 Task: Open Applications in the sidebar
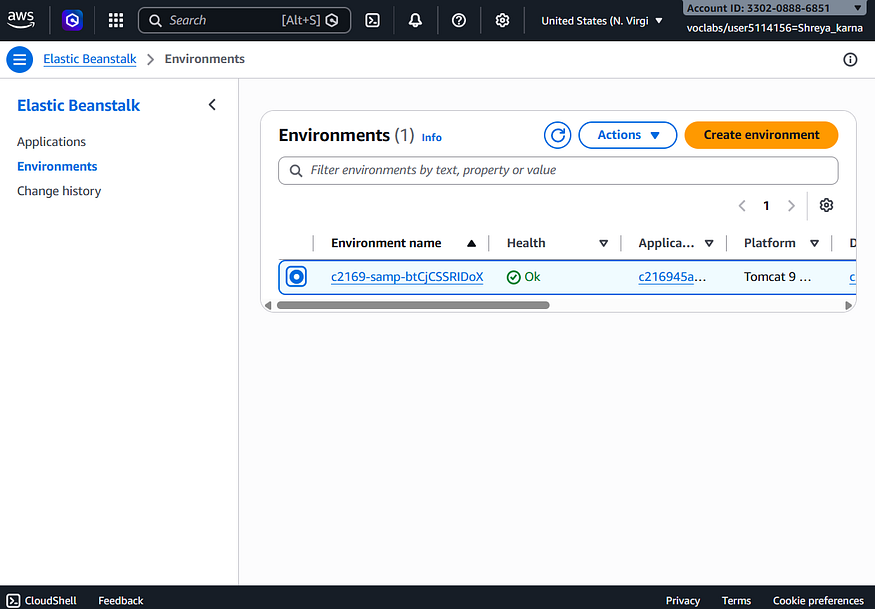click(x=51, y=142)
